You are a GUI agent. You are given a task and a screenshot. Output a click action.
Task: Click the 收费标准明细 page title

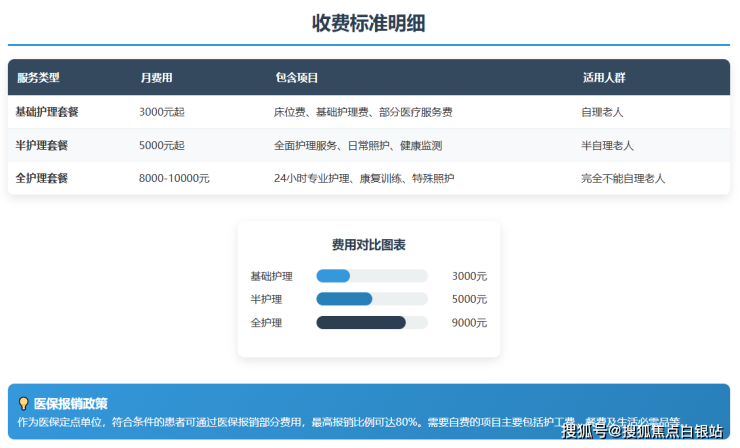coord(369,23)
